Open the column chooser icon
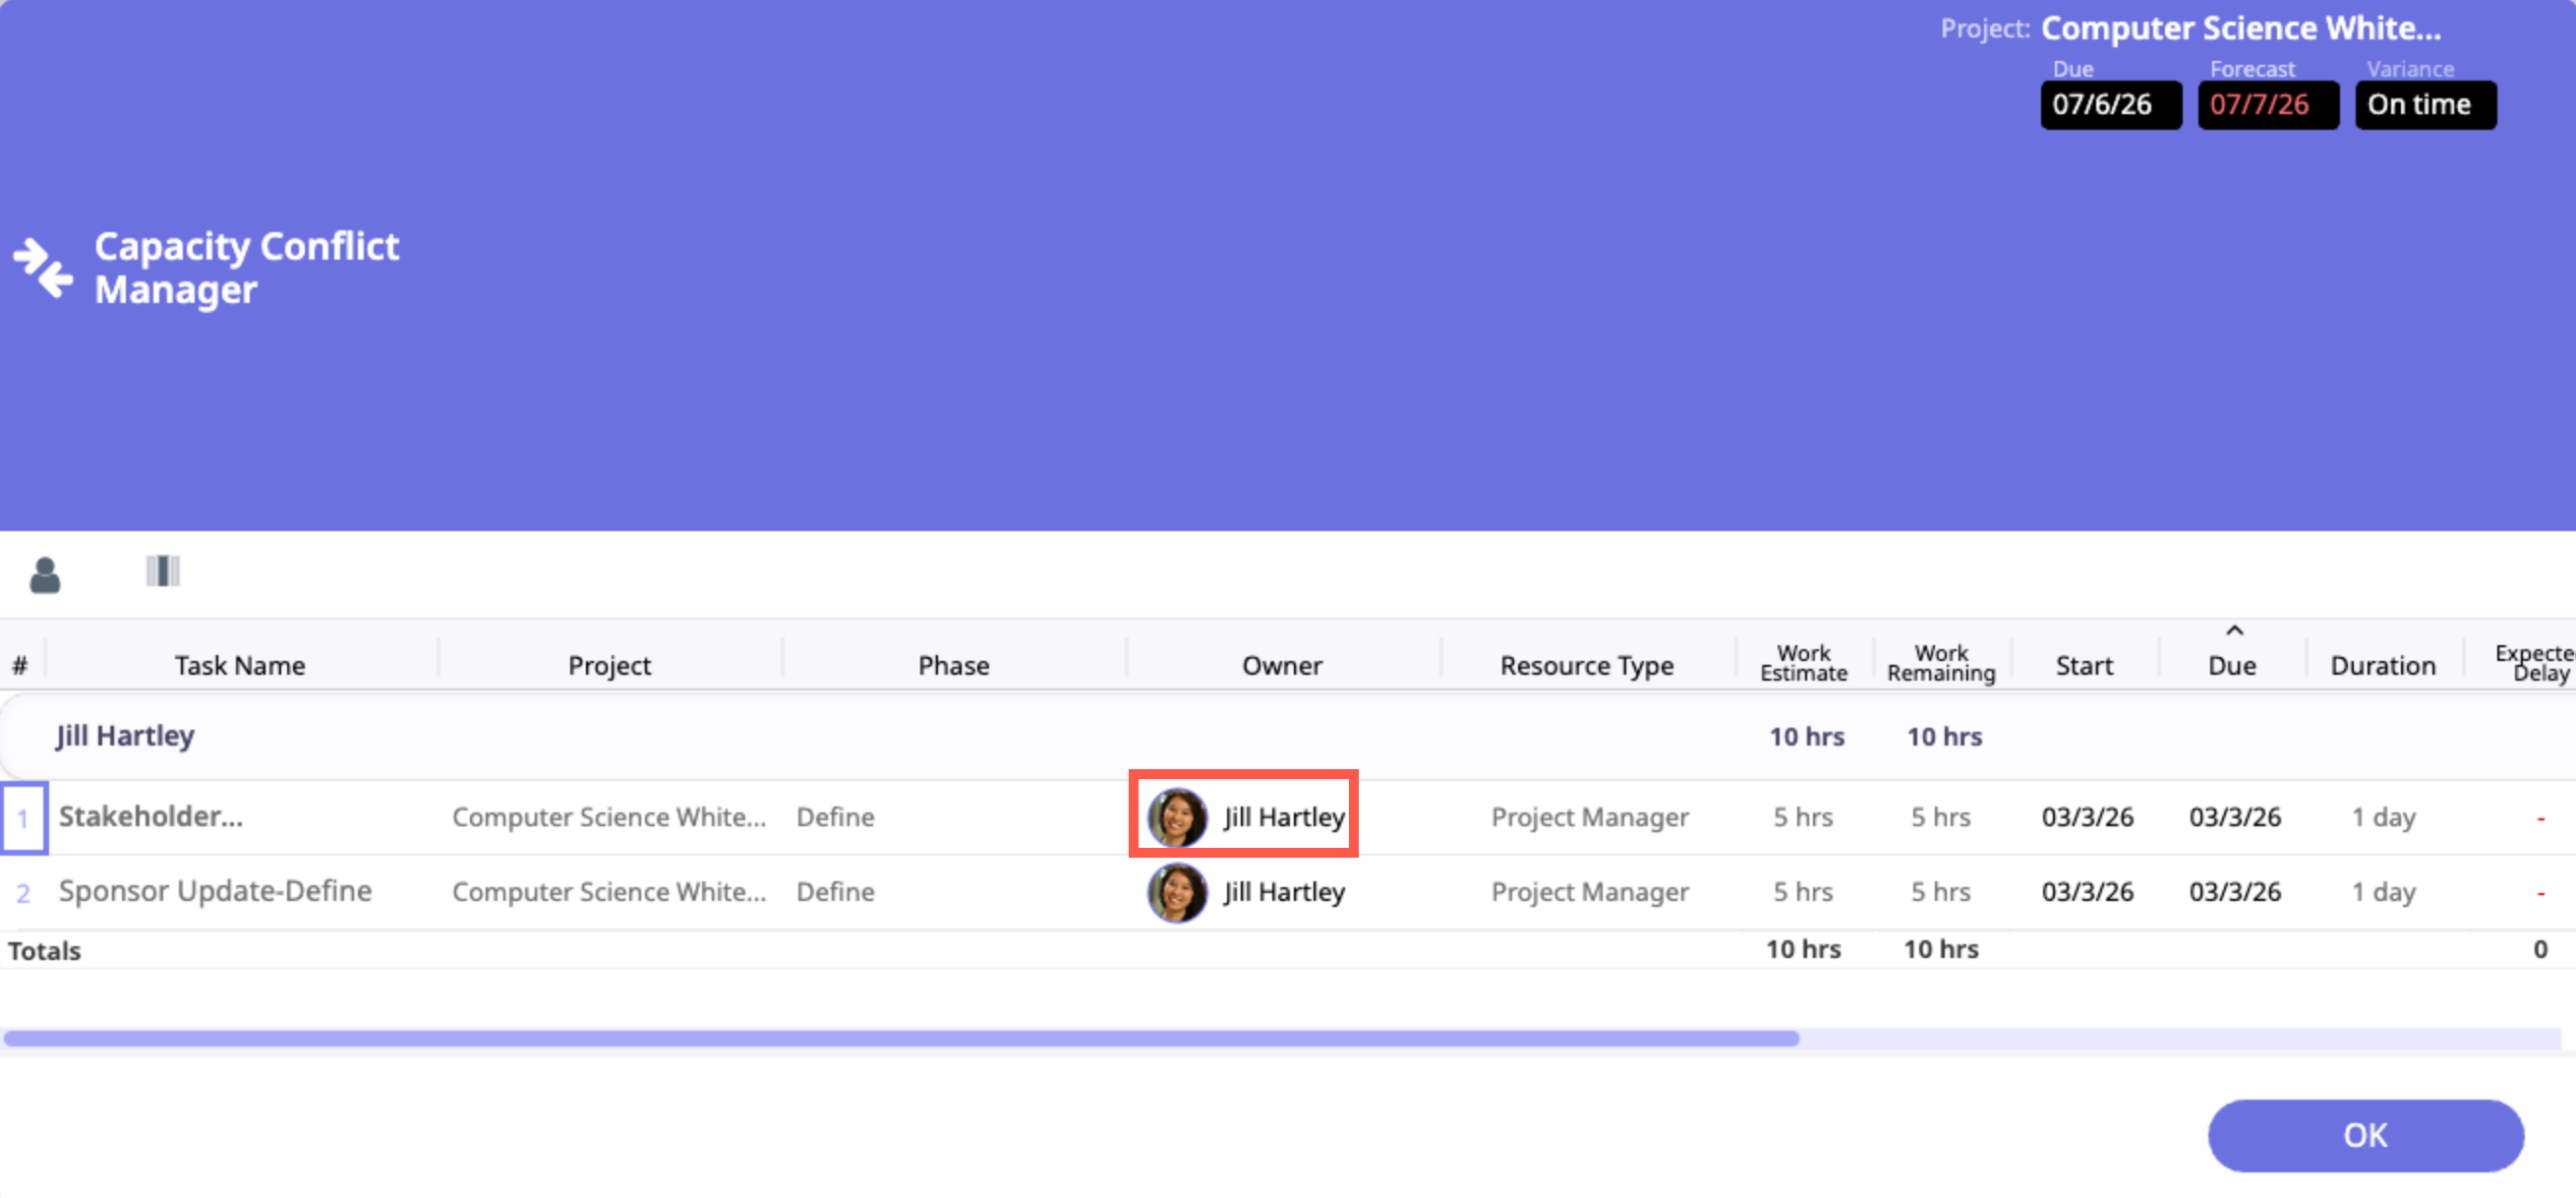 pyautogui.click(x=162, y=571)
